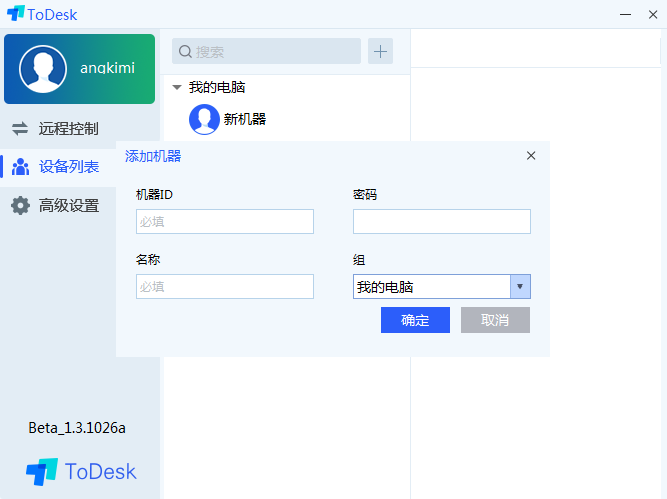
Task: Switch to the 远程控制 section
Action: (68, 129)
